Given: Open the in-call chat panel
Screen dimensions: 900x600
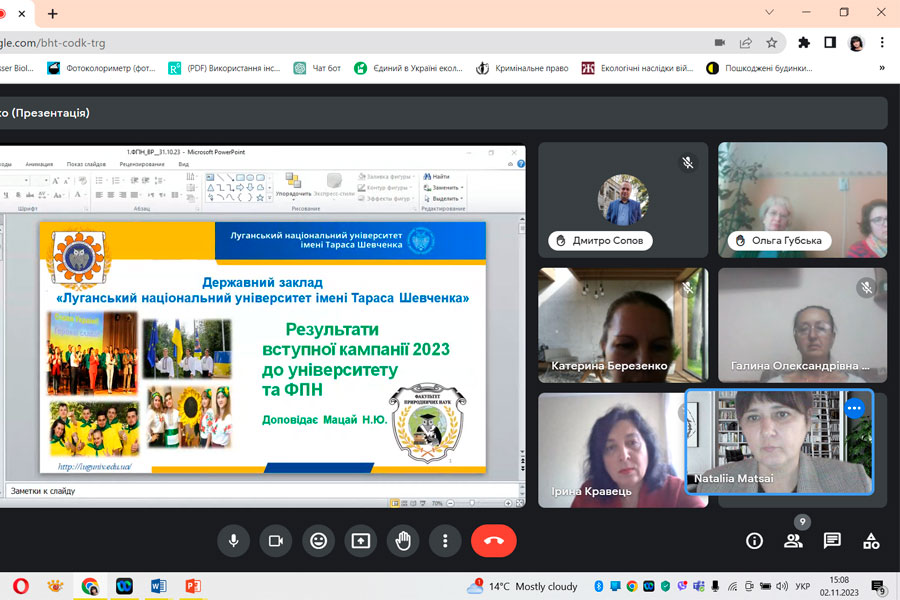Looking at the screenshot, I should point(832,541).
